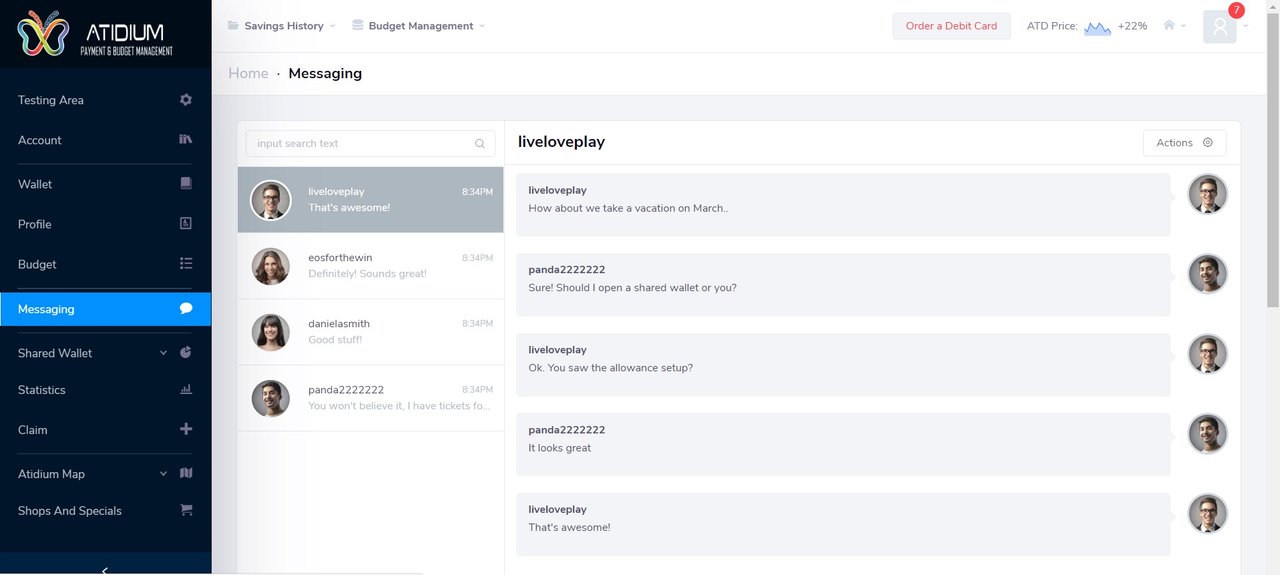Click the Account library icon in sidebar
The image size is (1280, 575).
click(x=185, y=140)
